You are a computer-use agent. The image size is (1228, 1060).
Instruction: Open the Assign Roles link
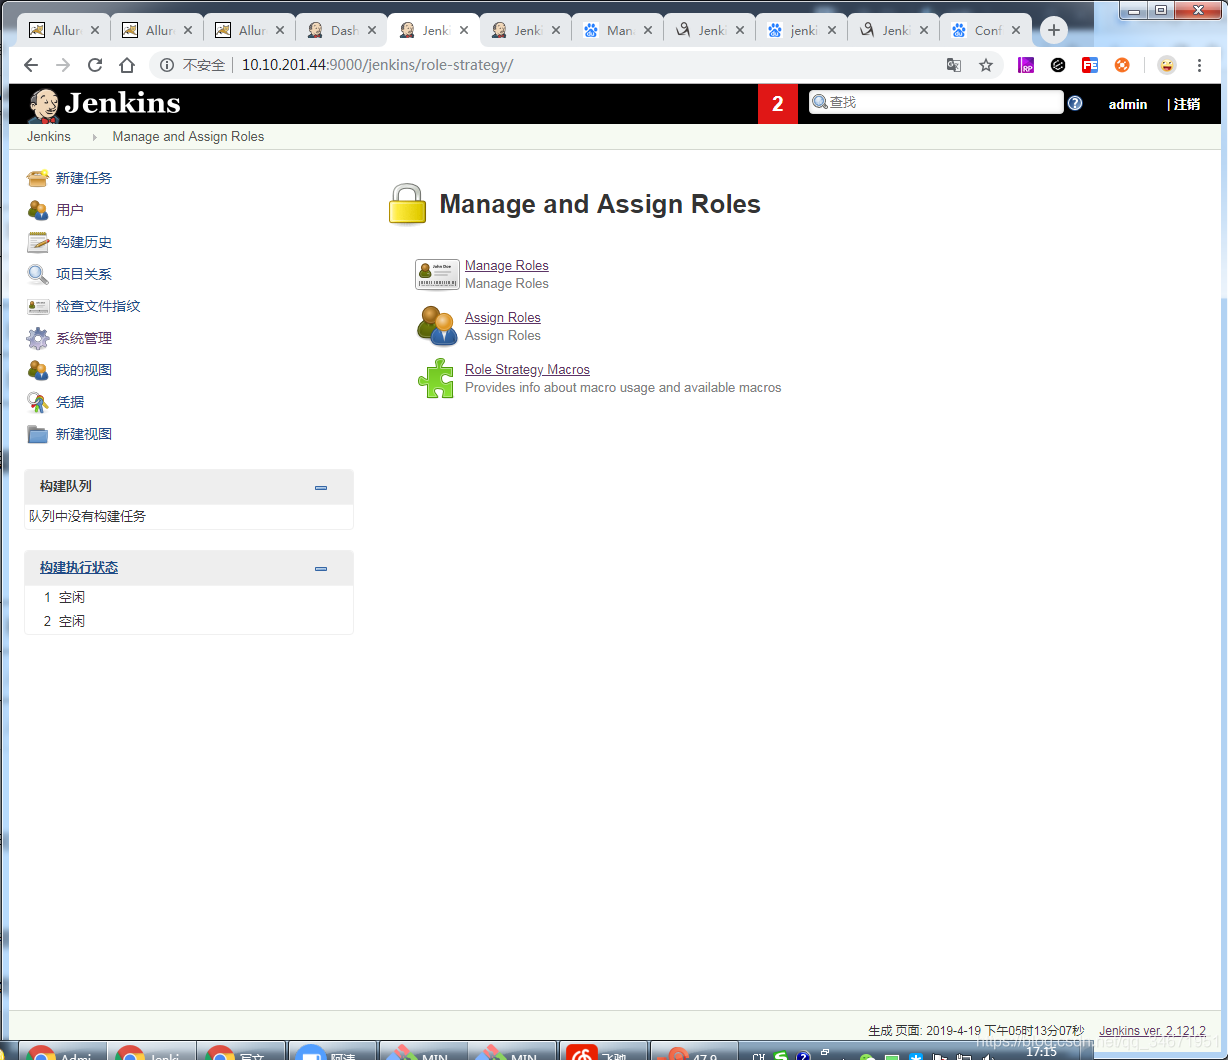503,317
